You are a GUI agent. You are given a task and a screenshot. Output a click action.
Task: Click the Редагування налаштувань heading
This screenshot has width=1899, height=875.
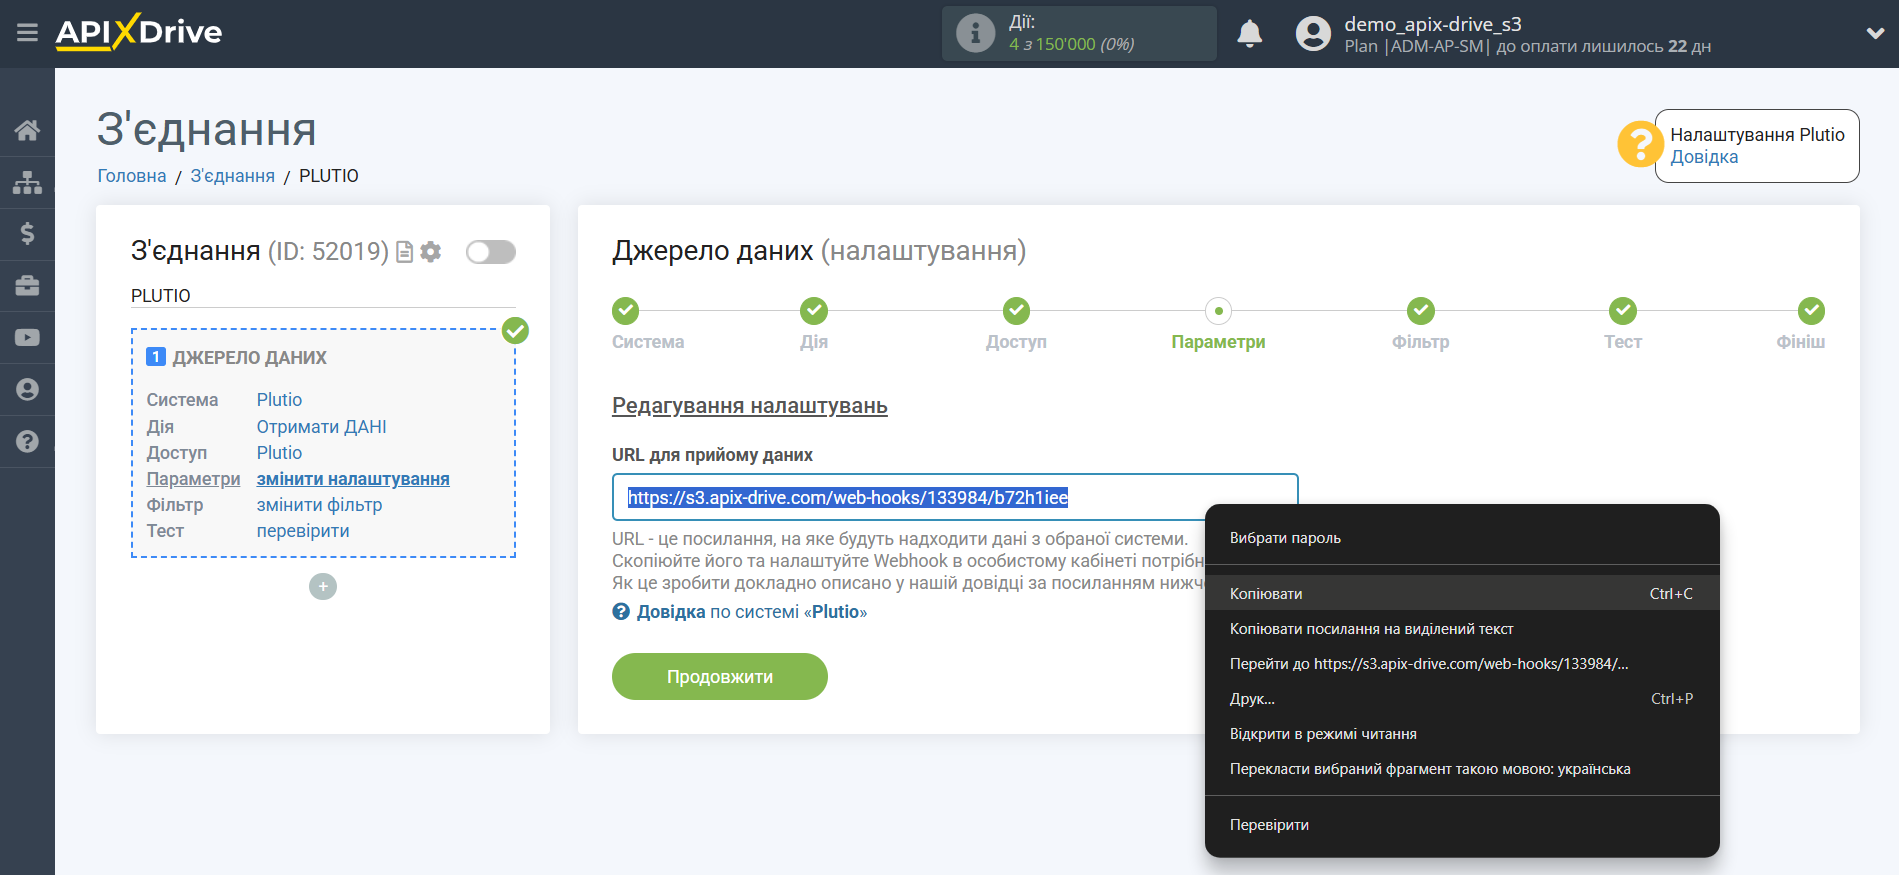pyautogui.click(x=750, y=406)
